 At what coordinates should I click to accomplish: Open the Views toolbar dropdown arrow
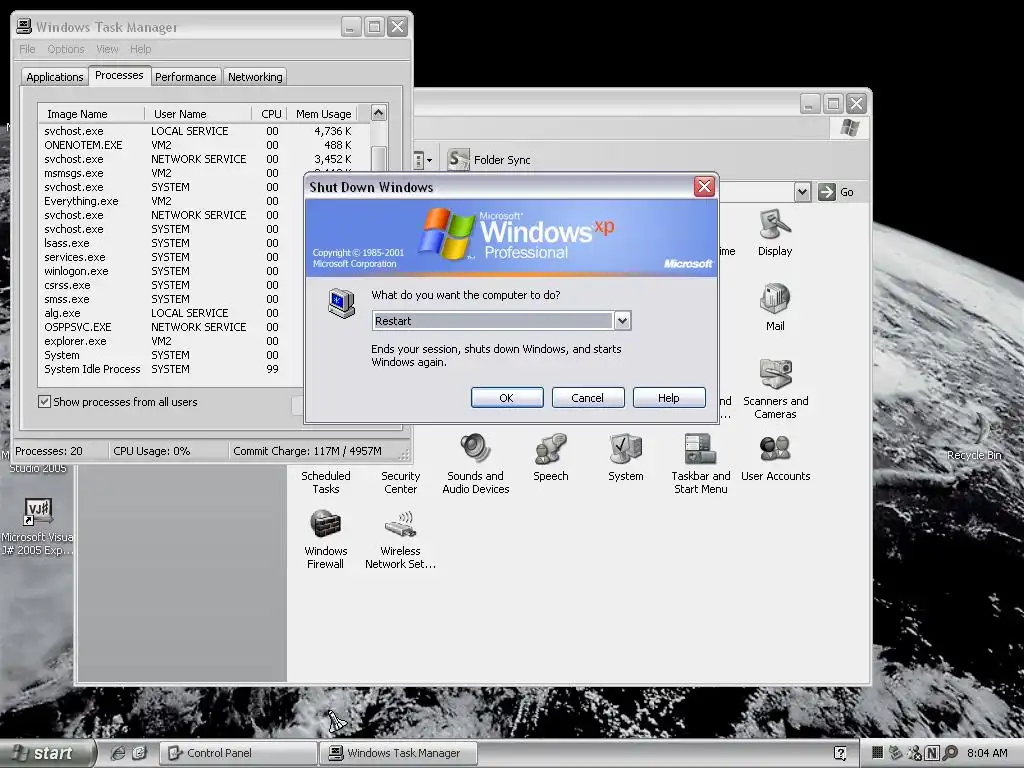tap(429, 160)
